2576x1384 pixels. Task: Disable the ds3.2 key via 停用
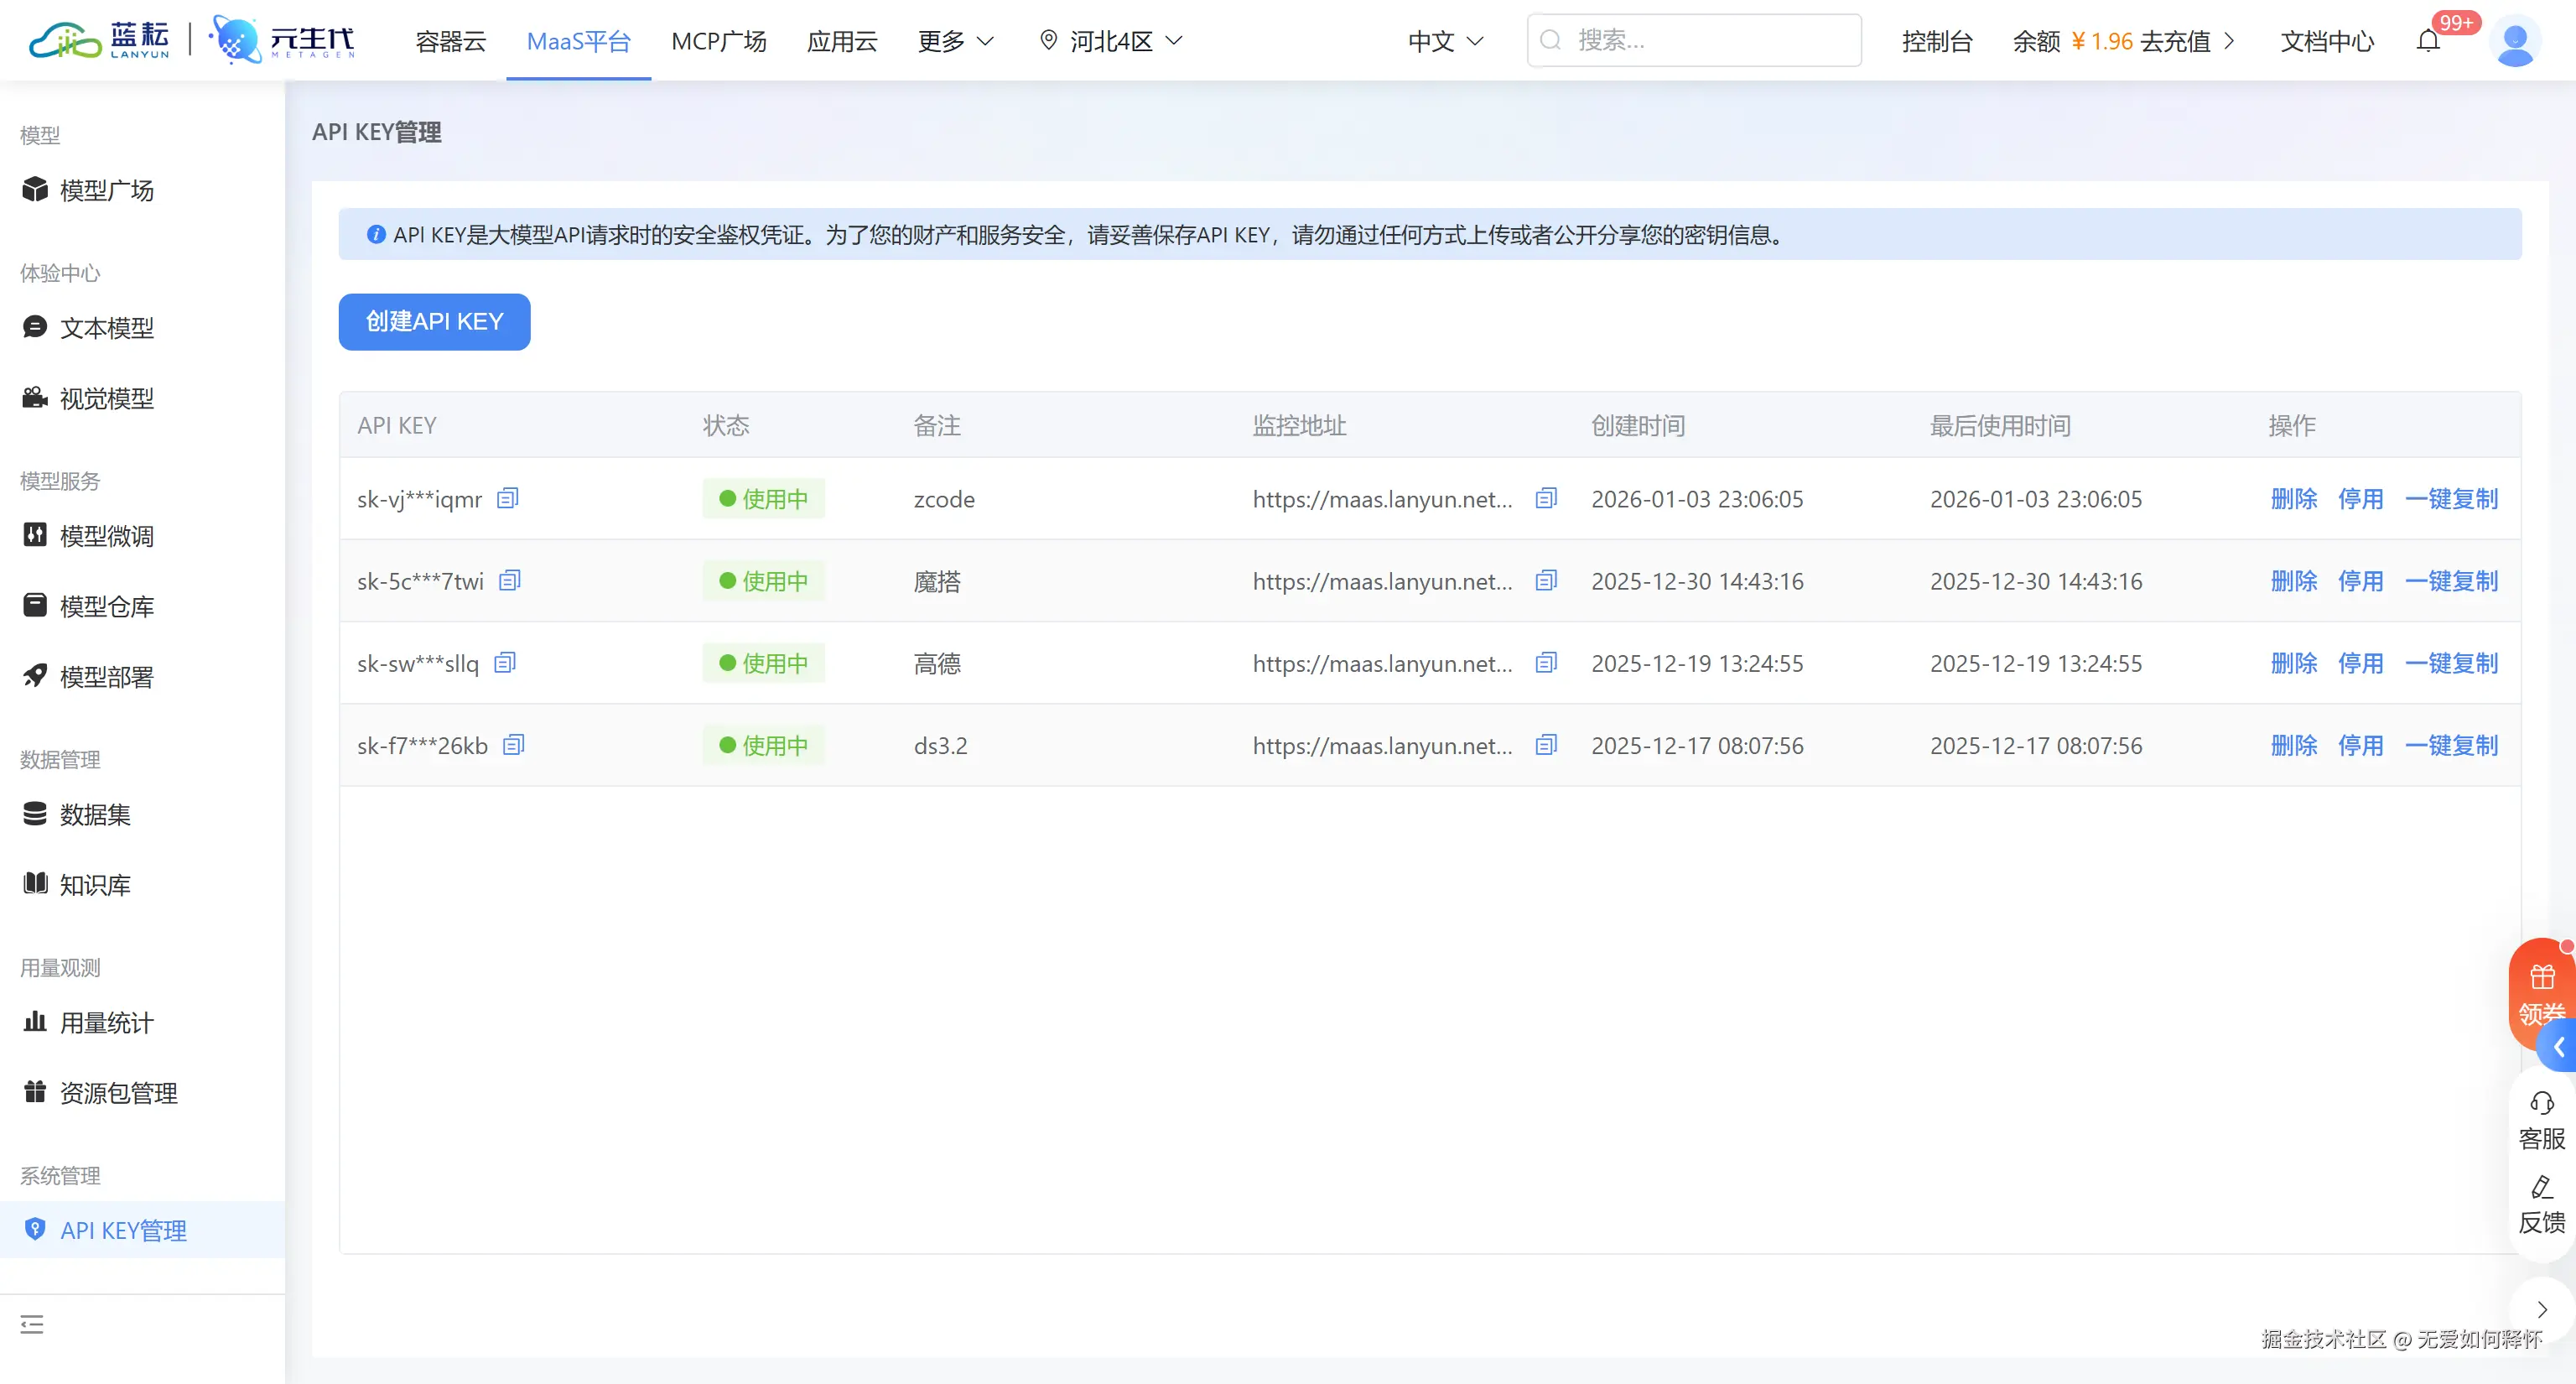click(2360, 745)
